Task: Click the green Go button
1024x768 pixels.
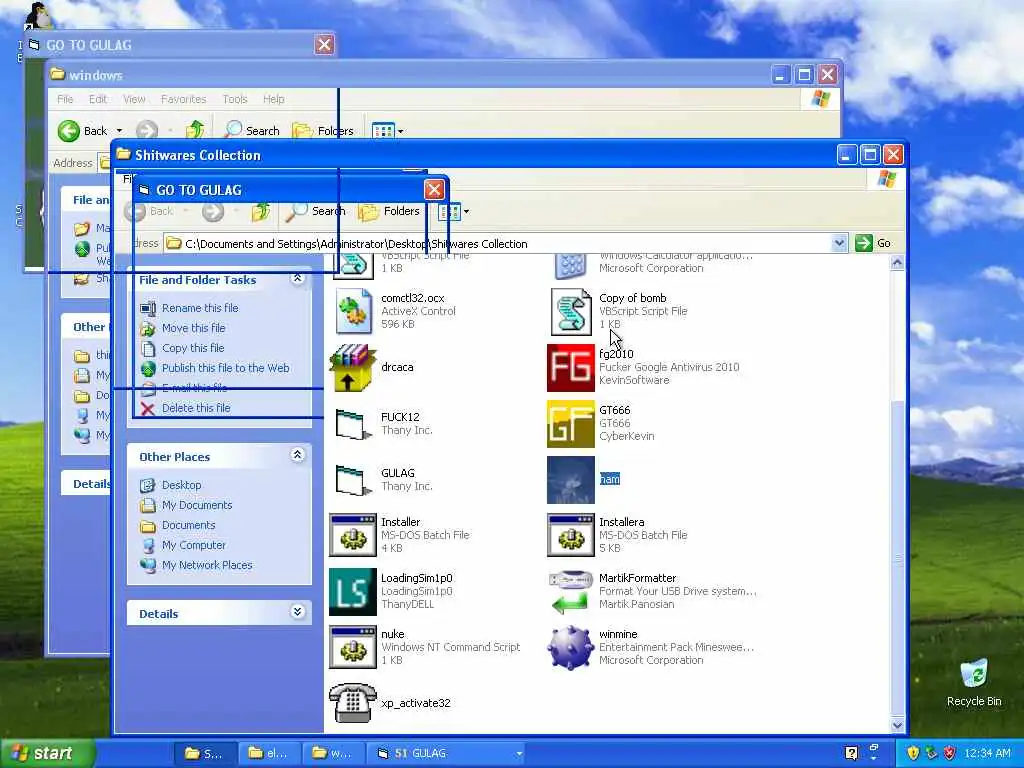Action: [x=873, y=243]
